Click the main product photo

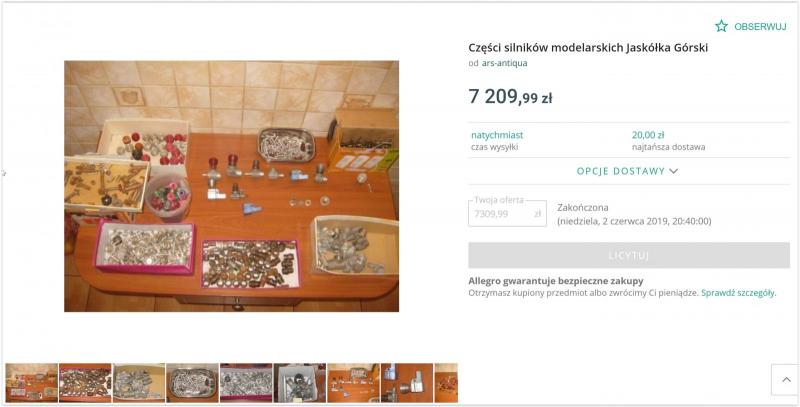[x=231, y=186]
